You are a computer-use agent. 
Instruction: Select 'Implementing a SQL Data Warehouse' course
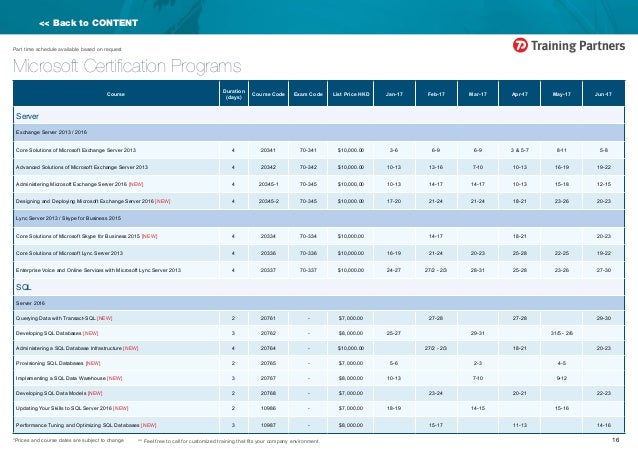69,378
